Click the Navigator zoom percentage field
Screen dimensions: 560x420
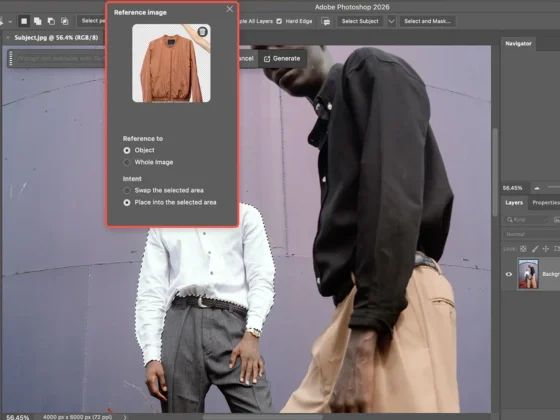[x=512, y=188]
